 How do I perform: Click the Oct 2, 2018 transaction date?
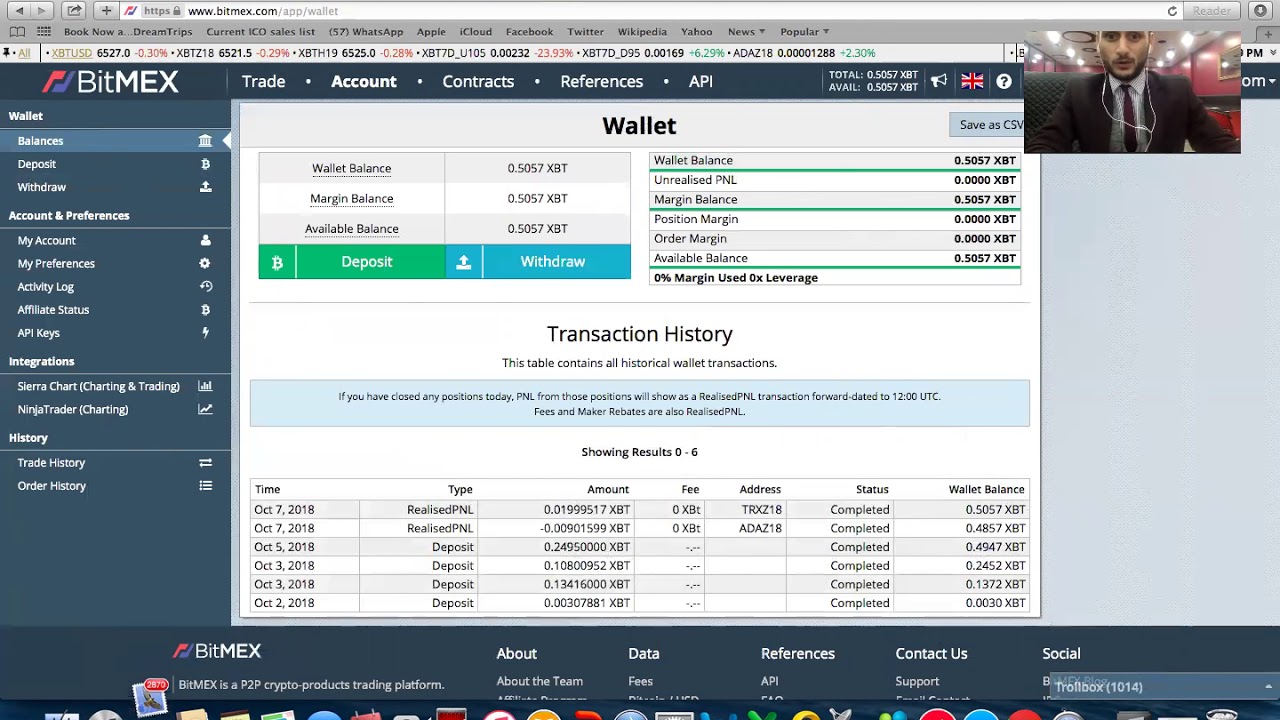(284, 603)
